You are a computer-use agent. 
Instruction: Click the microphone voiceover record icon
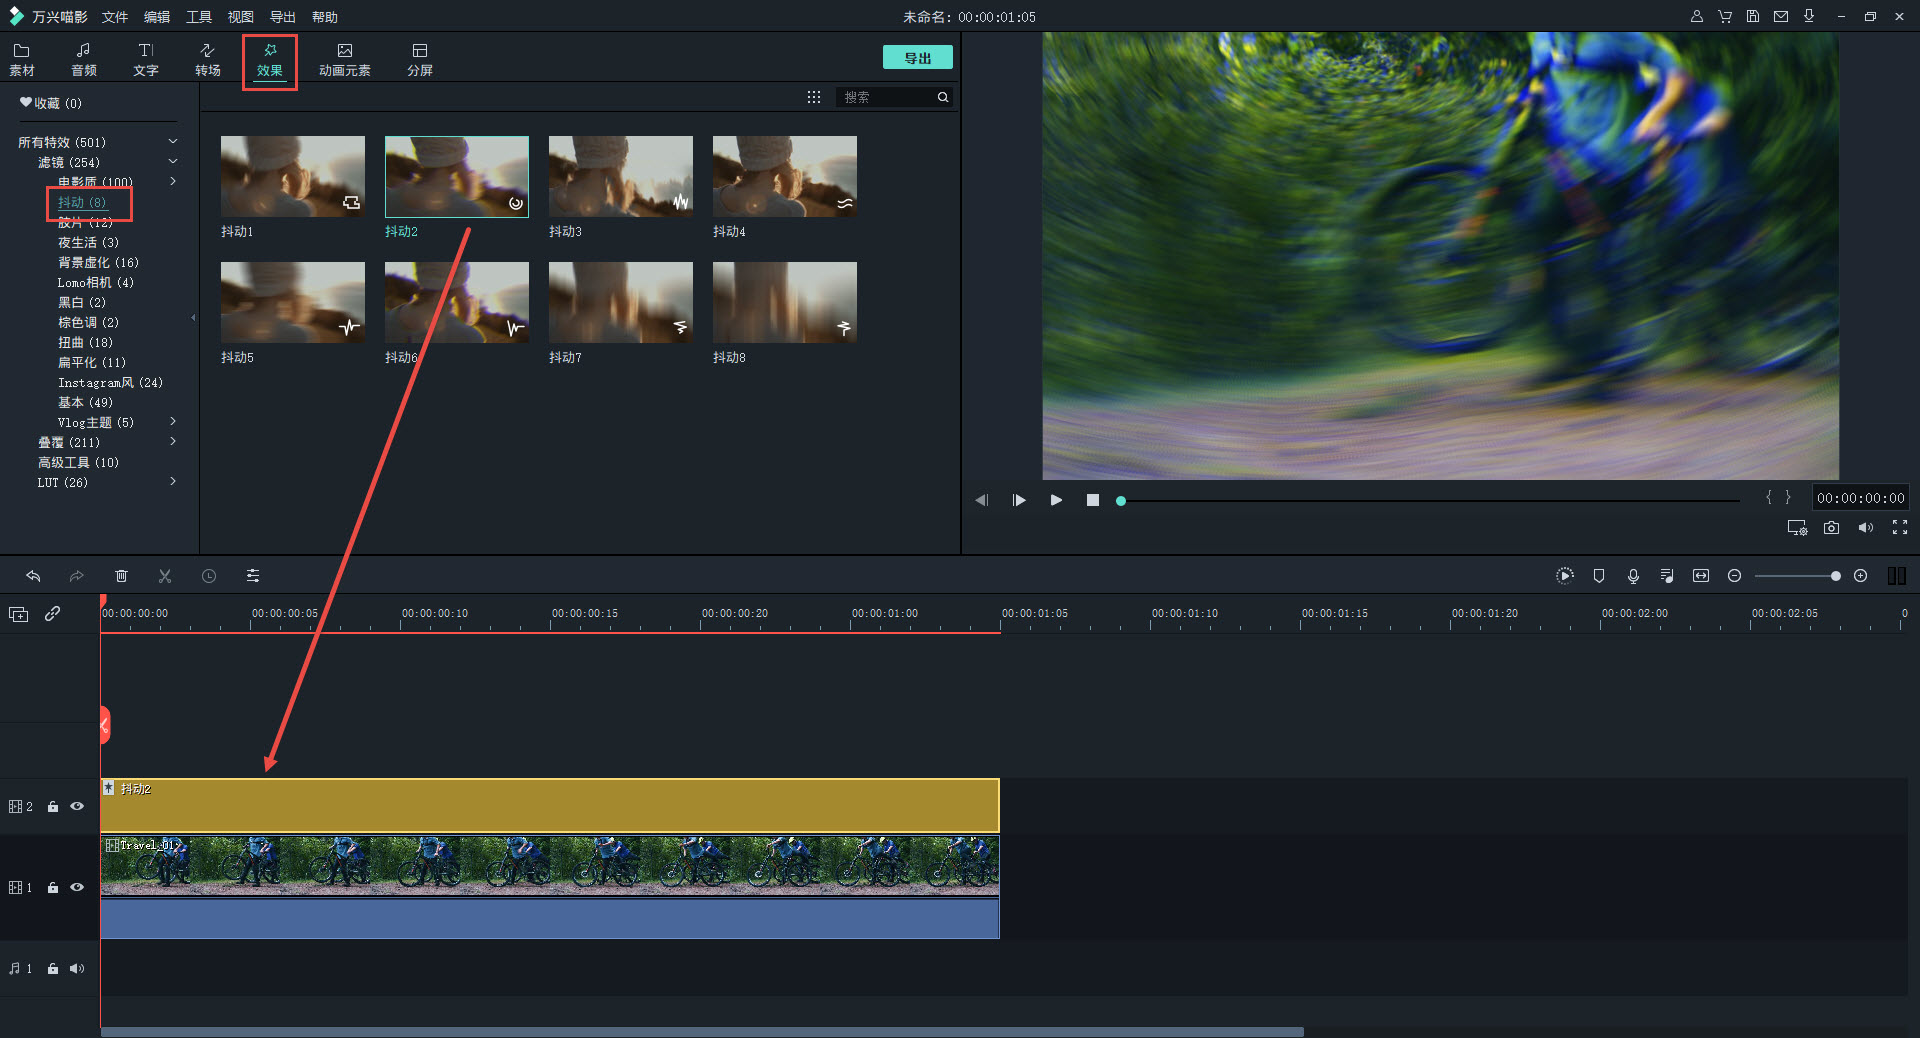[x=1633, y=576]
